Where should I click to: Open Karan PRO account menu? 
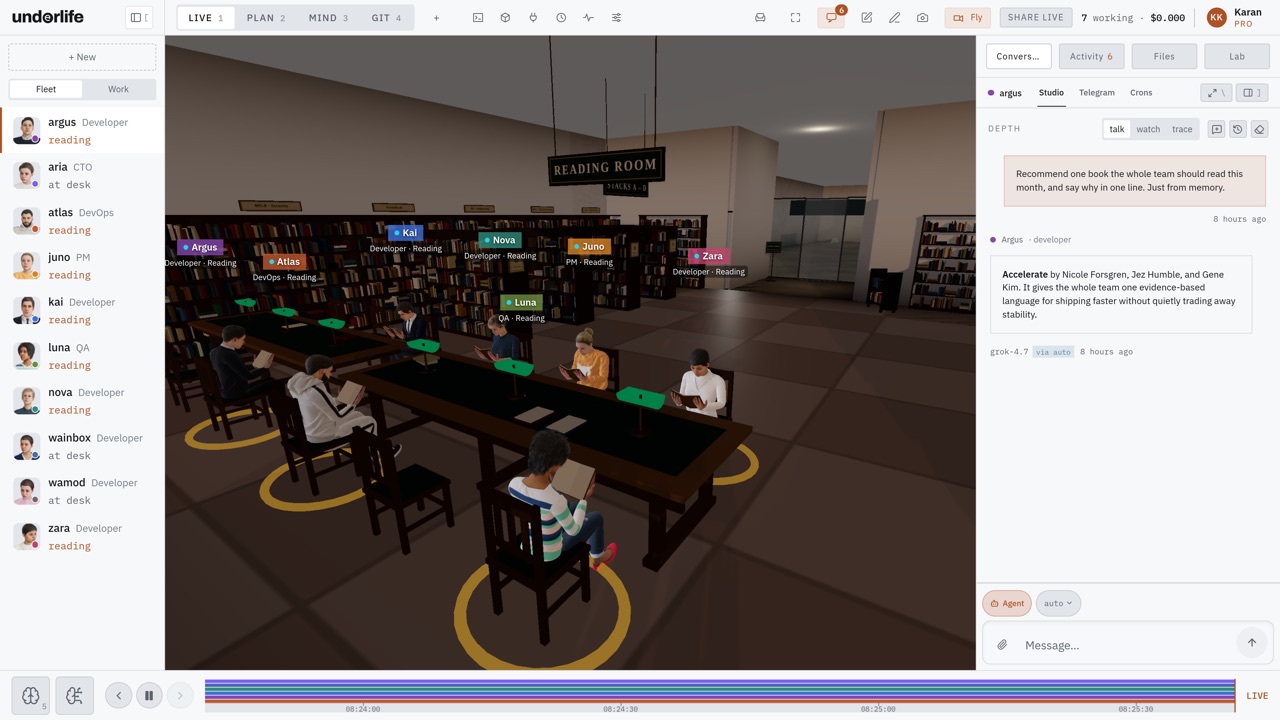point(1236,18)
